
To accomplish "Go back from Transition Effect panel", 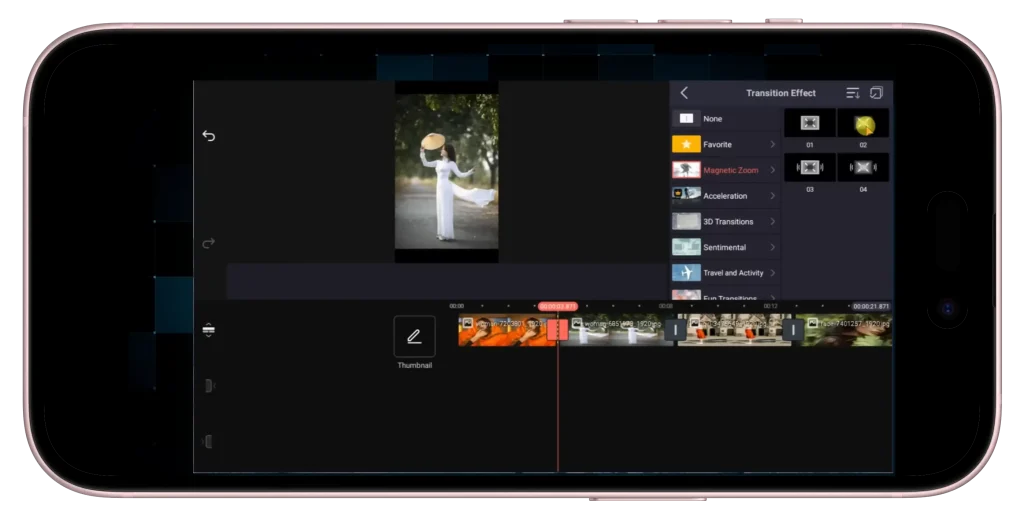I will click(684, 93).
